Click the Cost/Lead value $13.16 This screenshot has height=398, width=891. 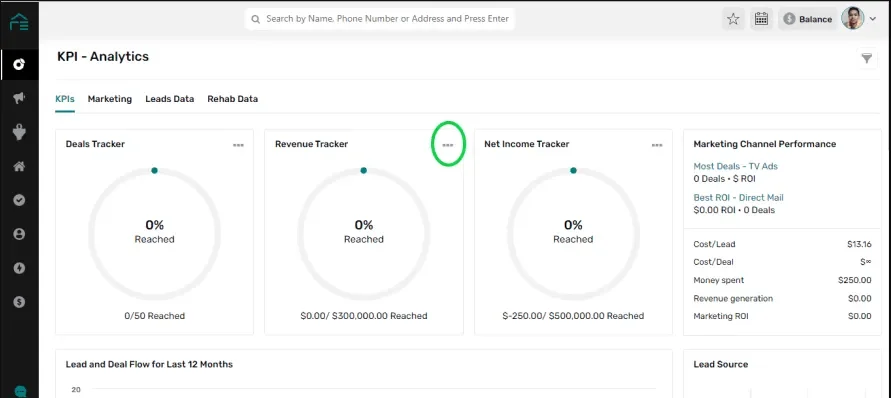[x=859, y=244]
